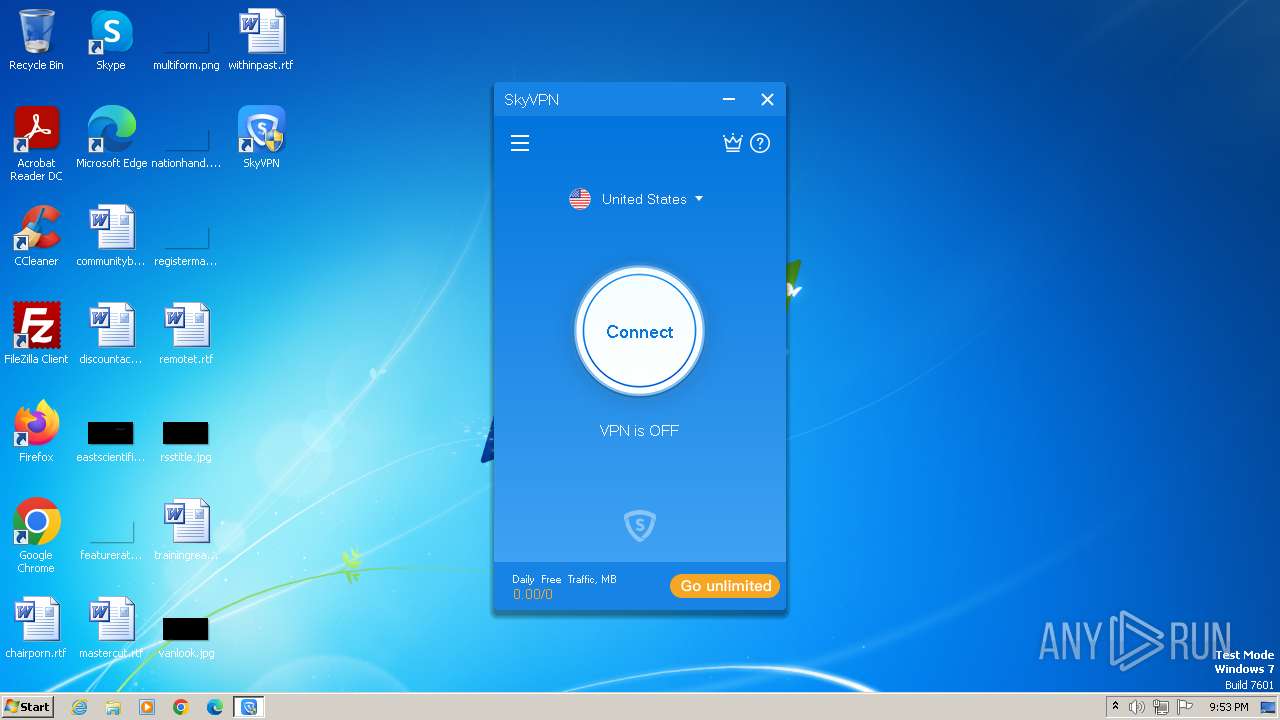This screenshot has height=720, width=1280.
Task: Open Chrome from the taskbar
Action: point(181,707)
